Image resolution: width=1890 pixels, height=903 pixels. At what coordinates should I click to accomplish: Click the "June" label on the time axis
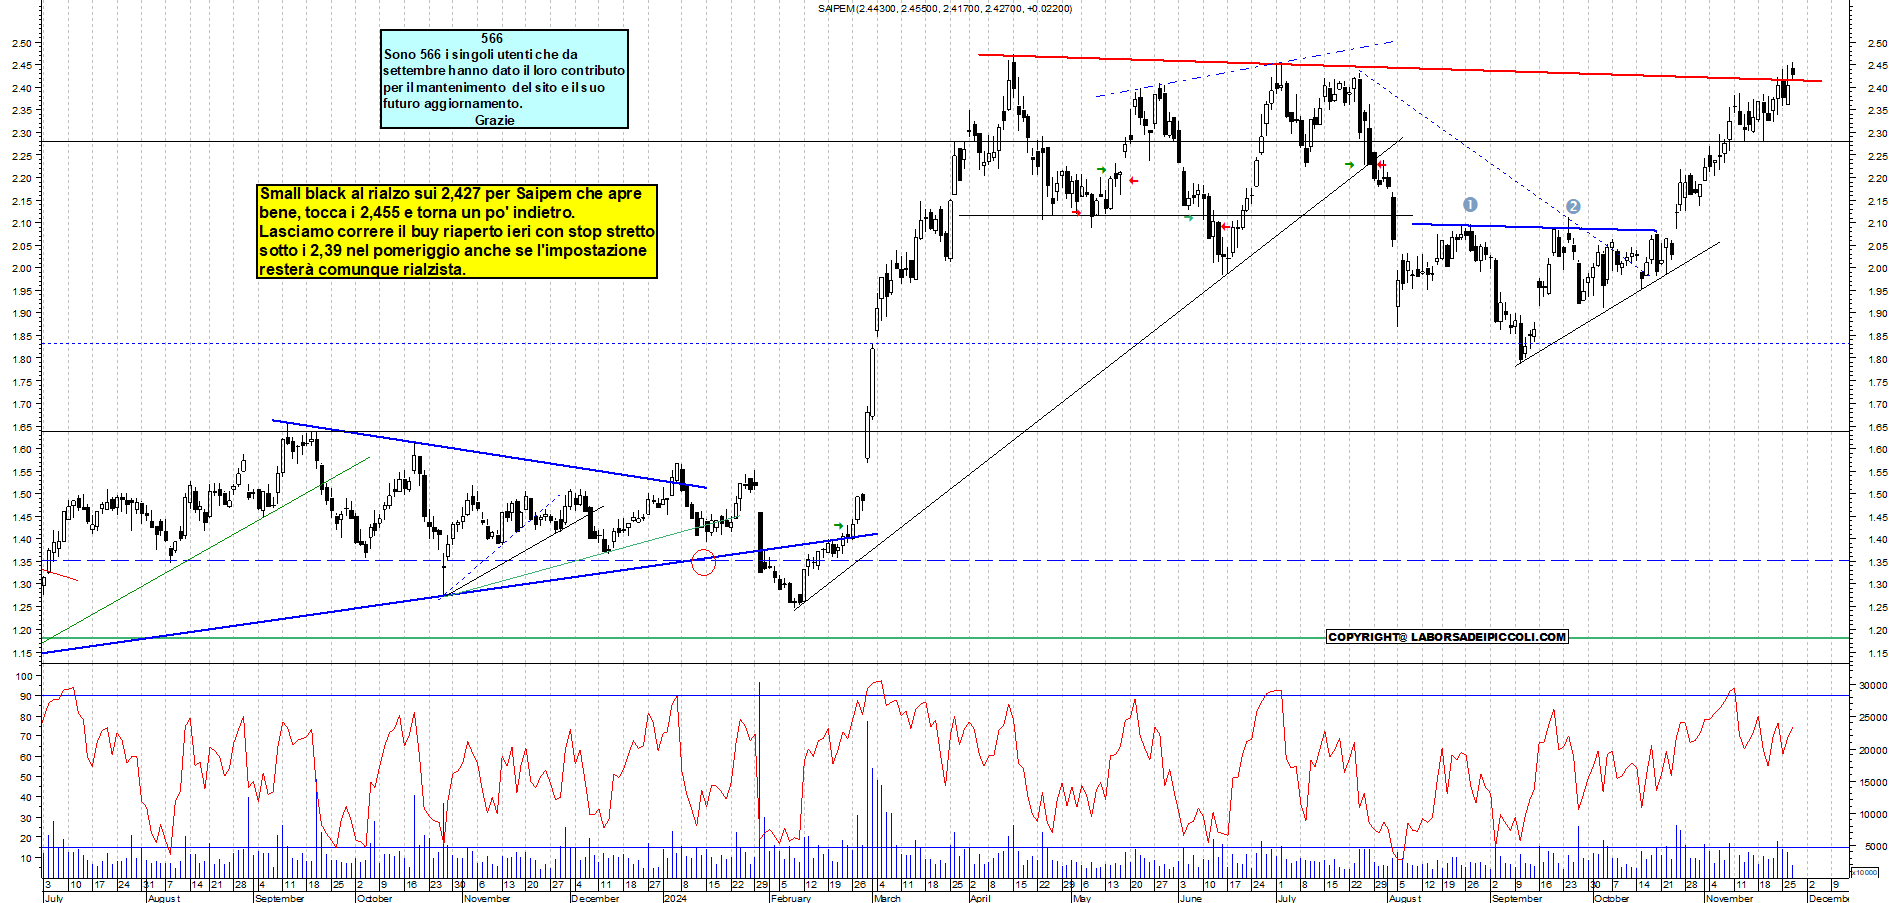coord(1190,898)
